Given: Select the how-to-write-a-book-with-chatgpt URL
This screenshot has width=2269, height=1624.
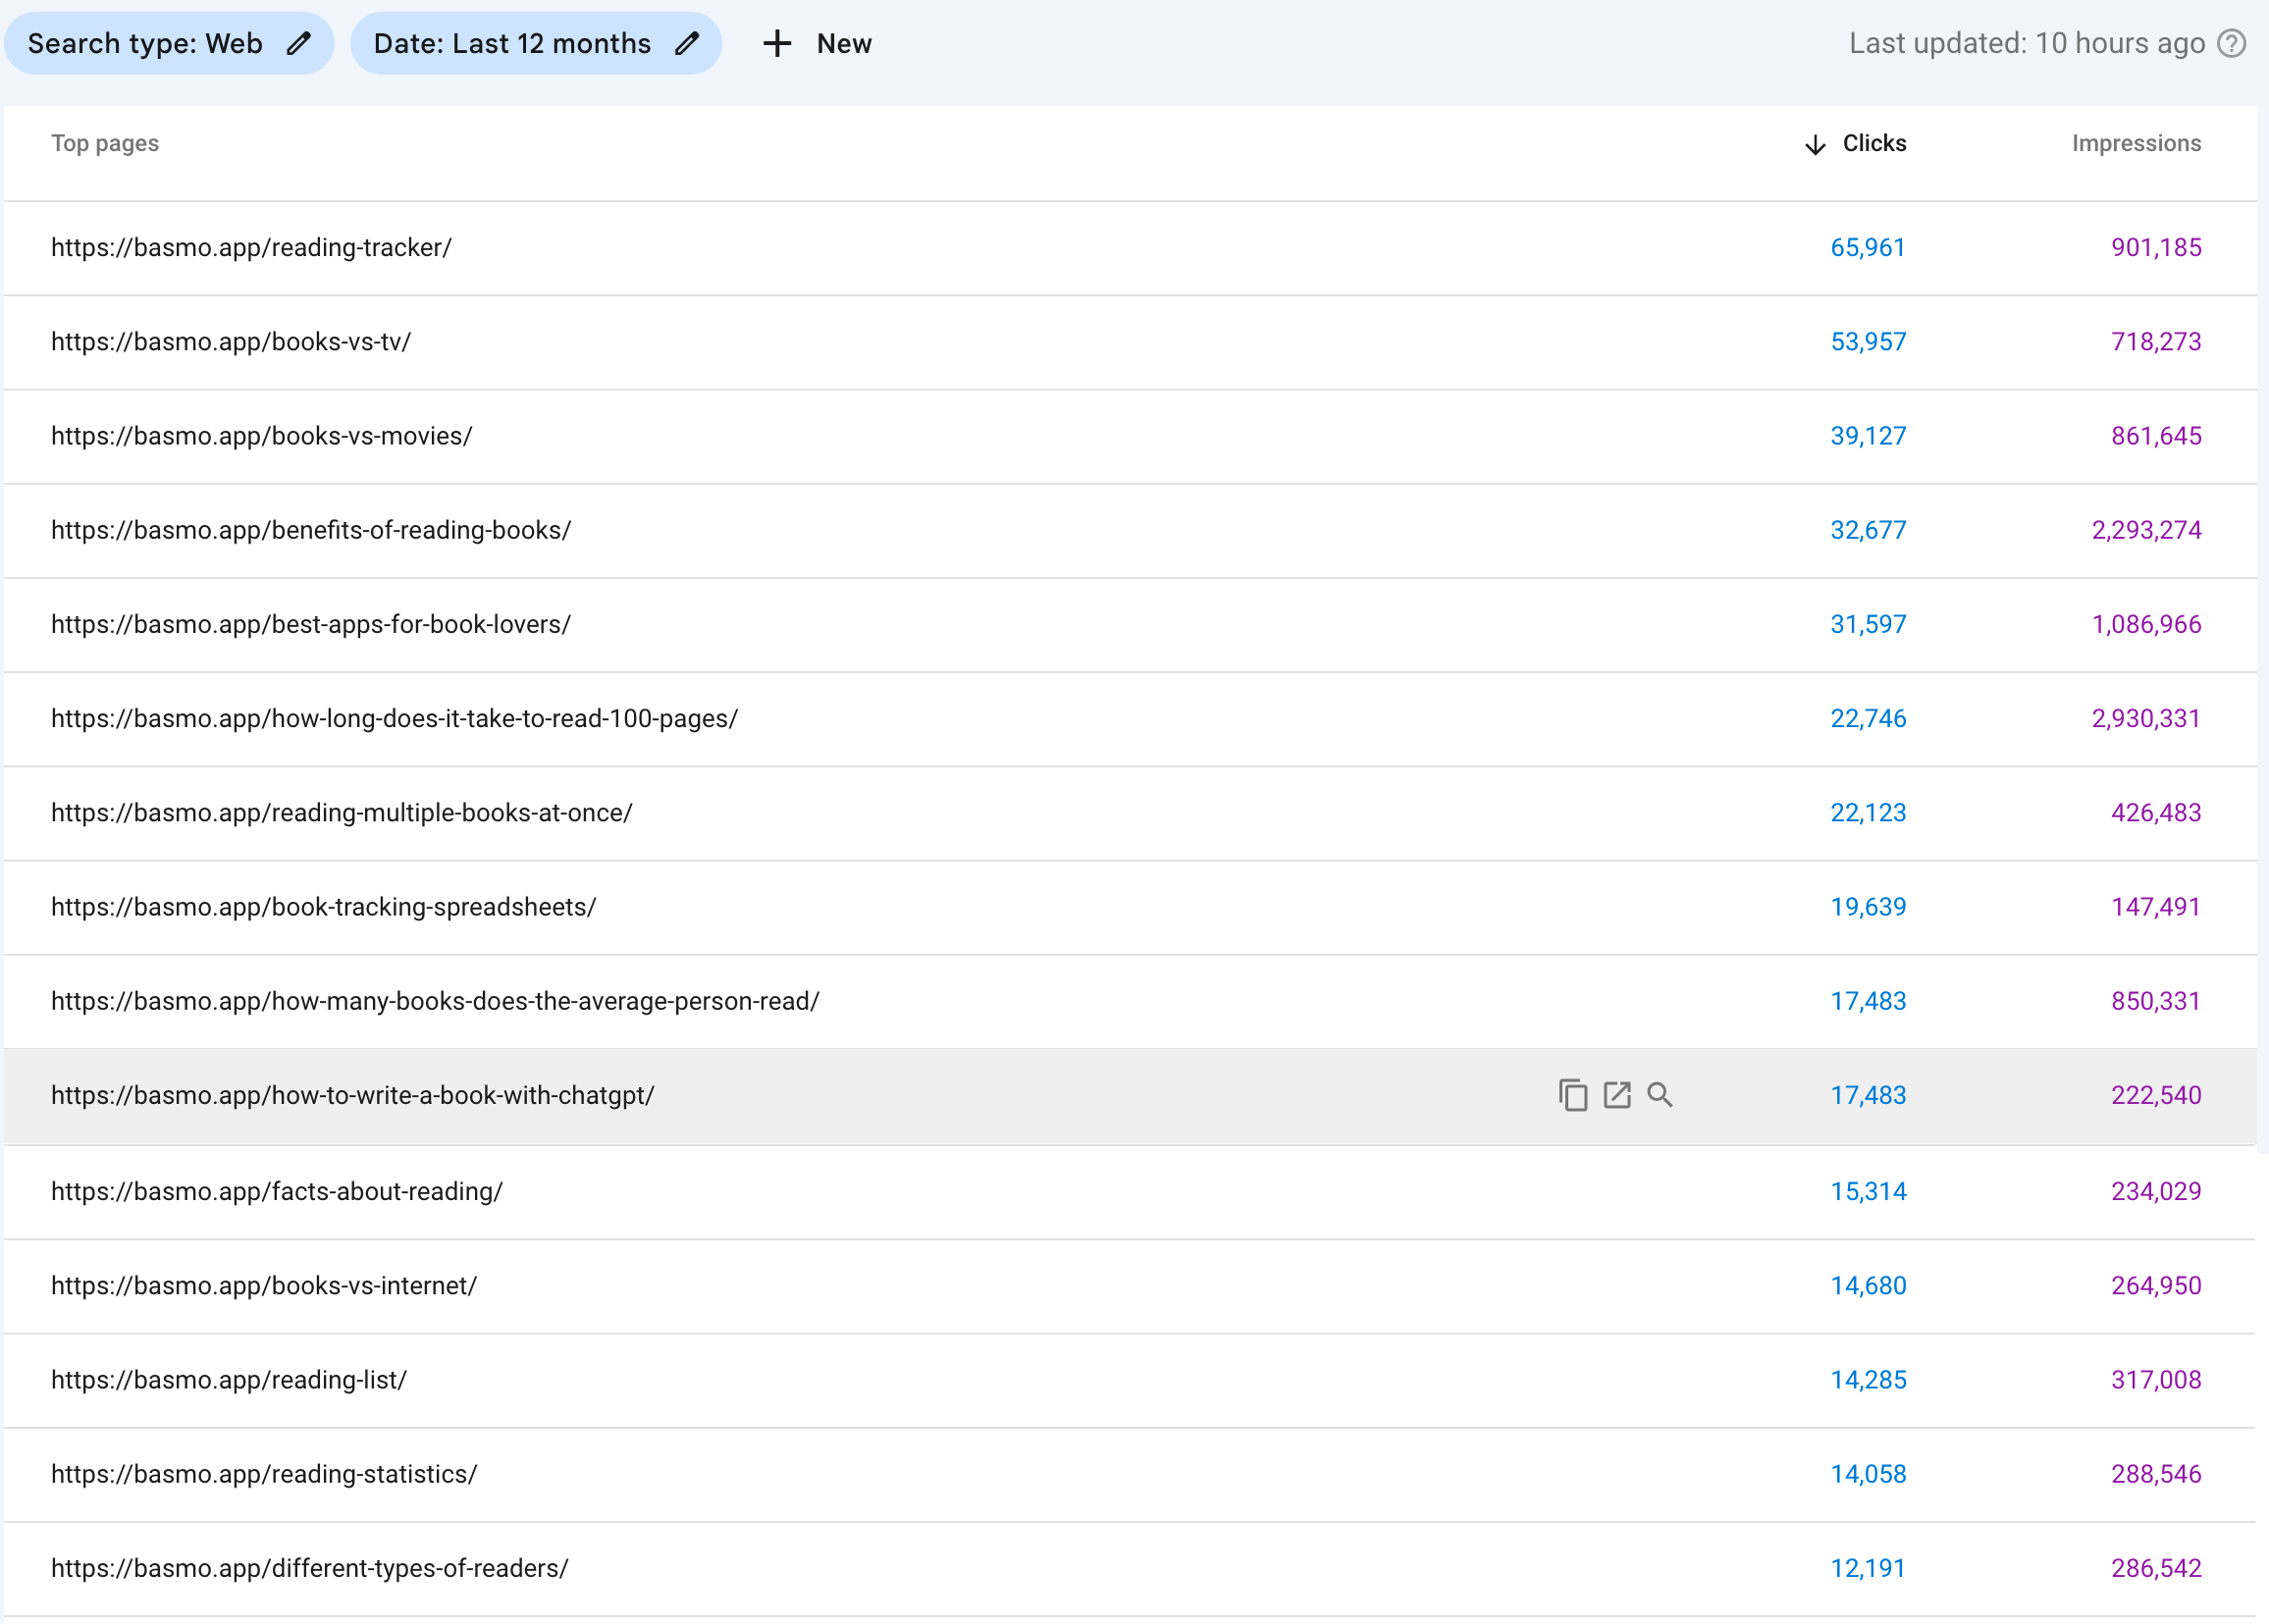Looking at the screenshot, I should (352, 1095).
